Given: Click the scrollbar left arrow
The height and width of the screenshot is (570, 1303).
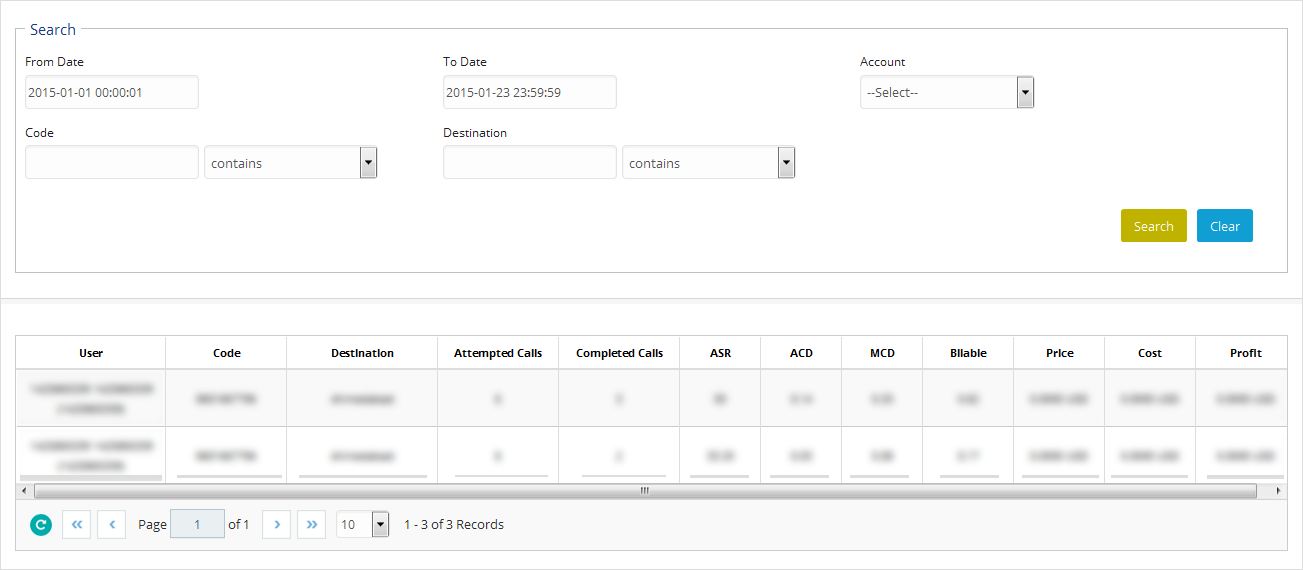Looking at the screenshot, I should [x=23, y=491].
